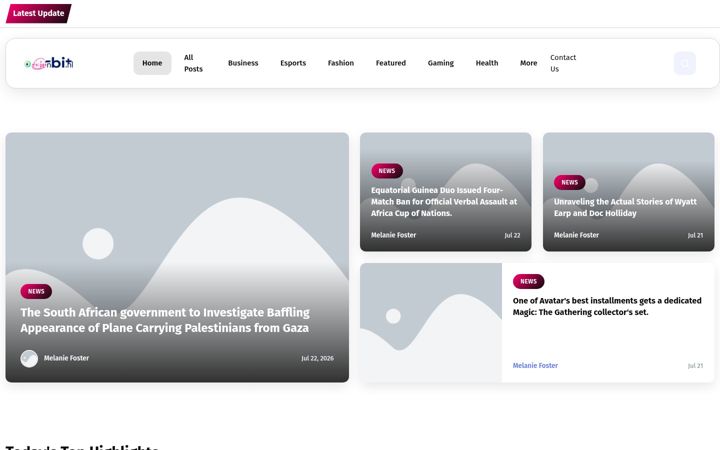Go to the Home menu item
720x450 pixels.
(x=152, y=63)
